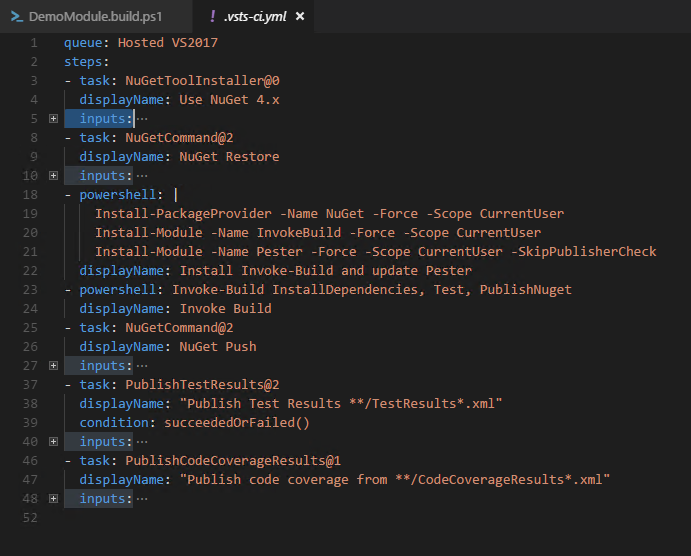This screenshot has height=556, width=691.
Task: Click the folded ellipsis after inputs on line 5
Action: click(x=142, y=119)
